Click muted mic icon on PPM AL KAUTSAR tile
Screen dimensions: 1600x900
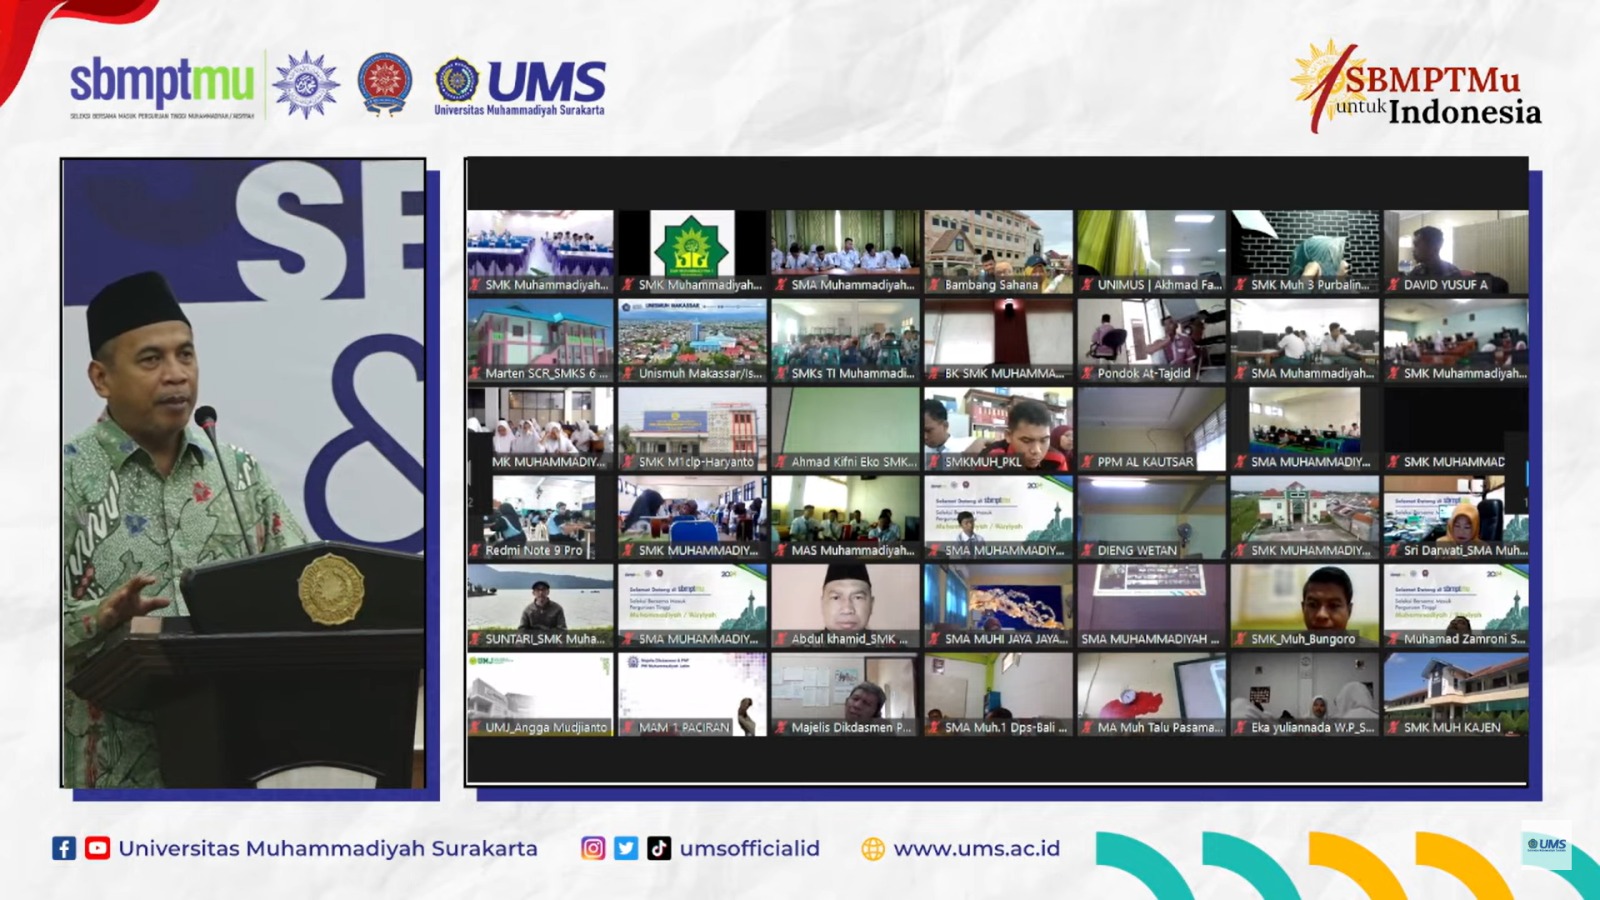(1087, 462)
